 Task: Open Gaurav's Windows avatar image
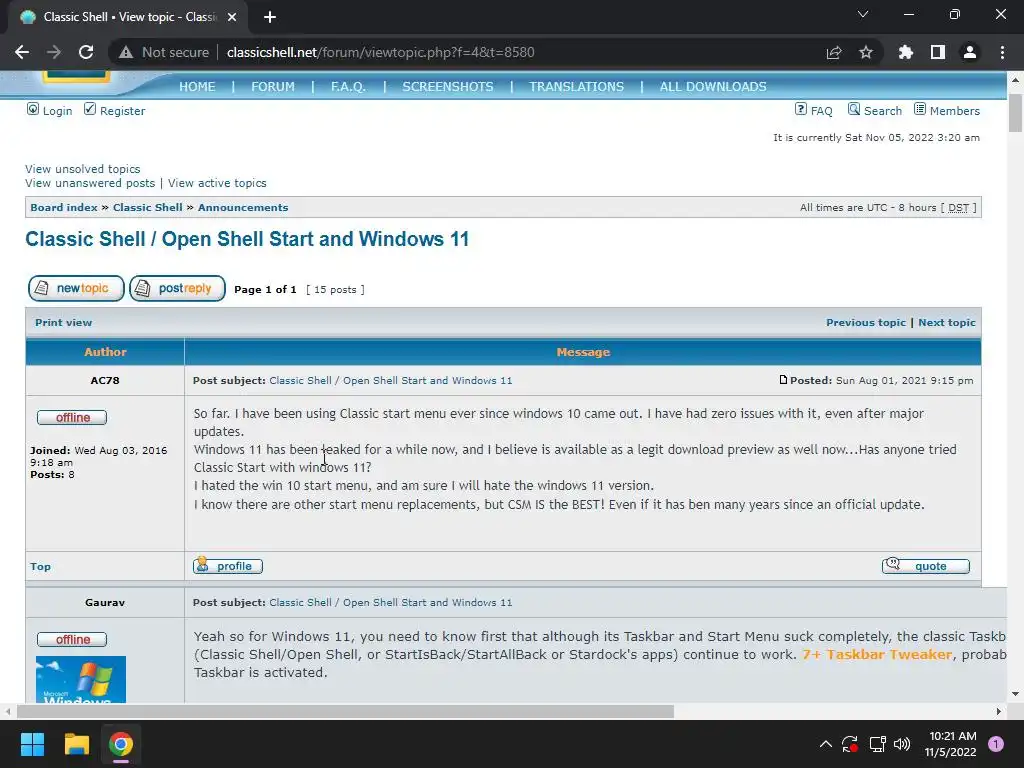tap(81, 679)
